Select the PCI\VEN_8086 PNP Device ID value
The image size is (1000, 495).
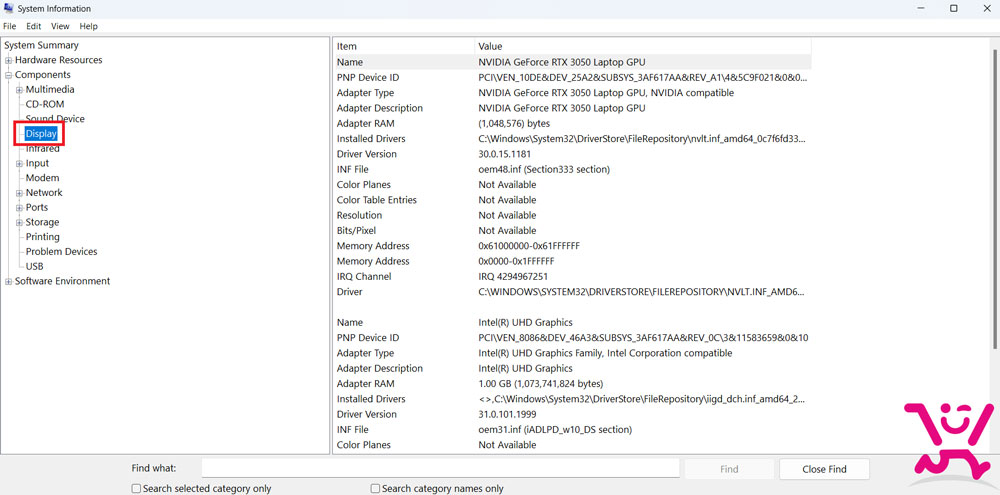[643, 337]
